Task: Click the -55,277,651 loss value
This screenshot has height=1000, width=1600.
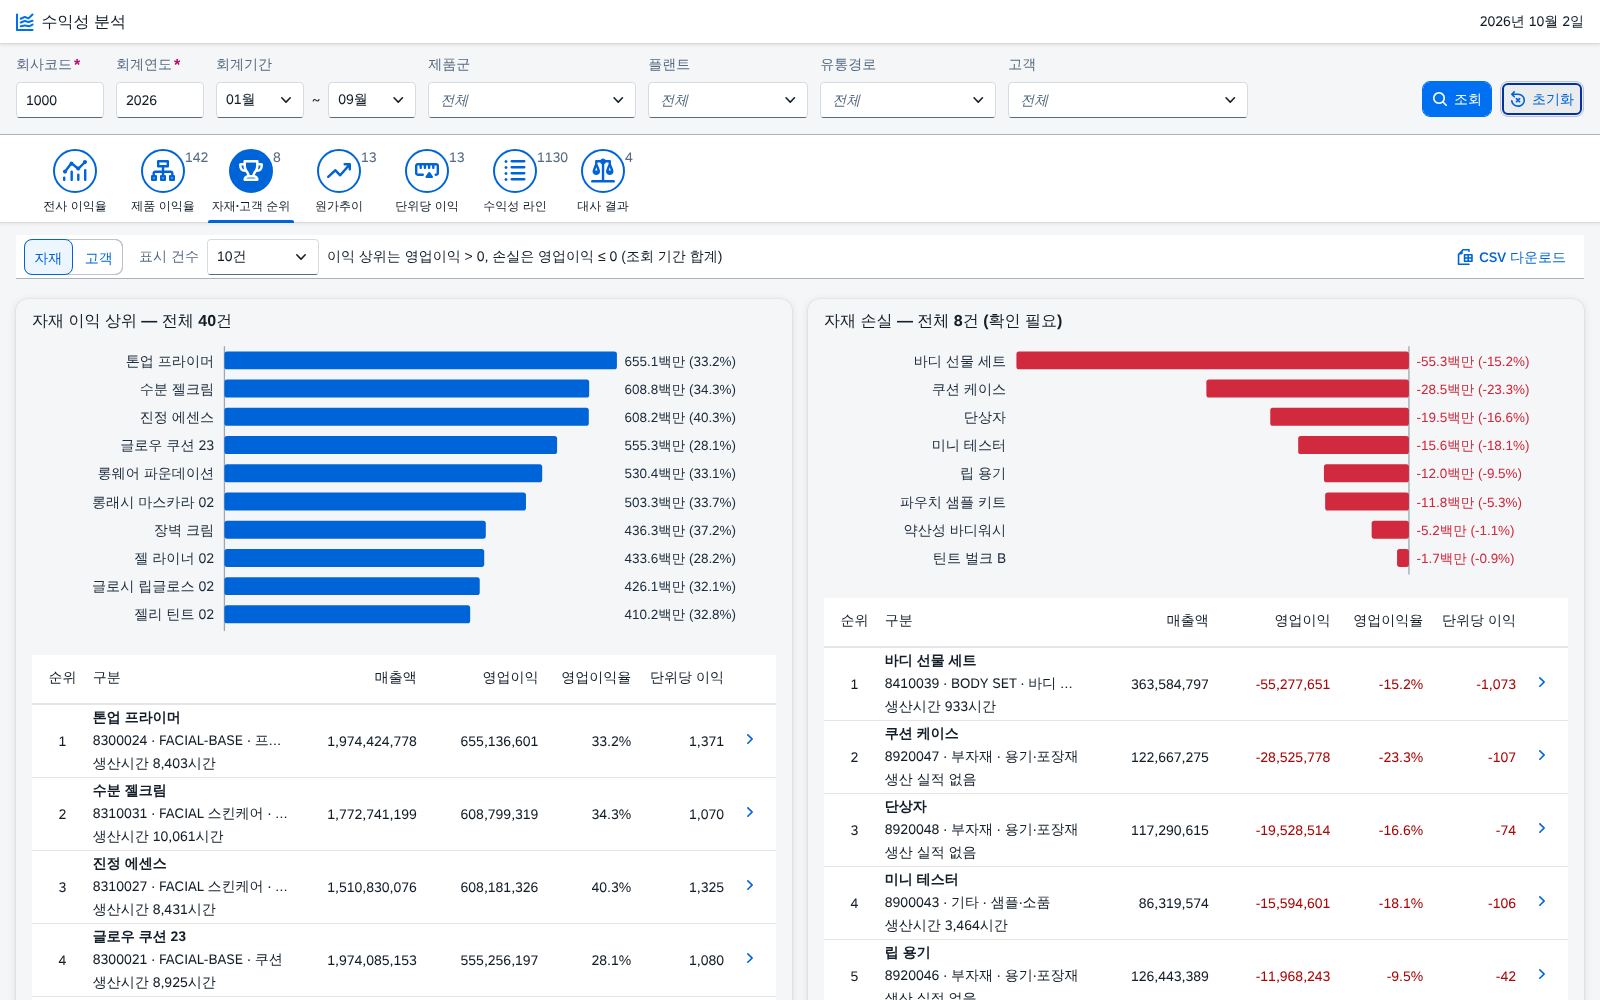Action: [1293, 684]
